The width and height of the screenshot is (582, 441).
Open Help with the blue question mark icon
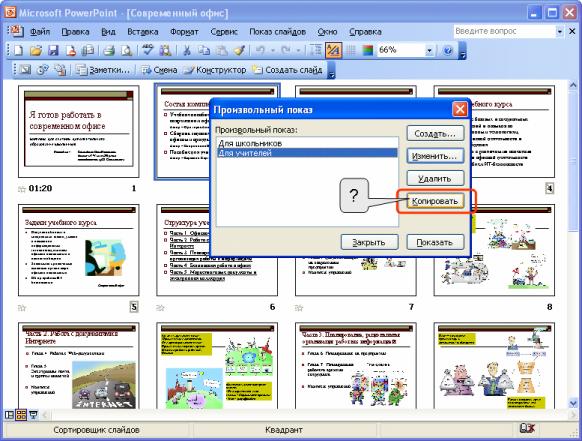[x=448, y=50]
